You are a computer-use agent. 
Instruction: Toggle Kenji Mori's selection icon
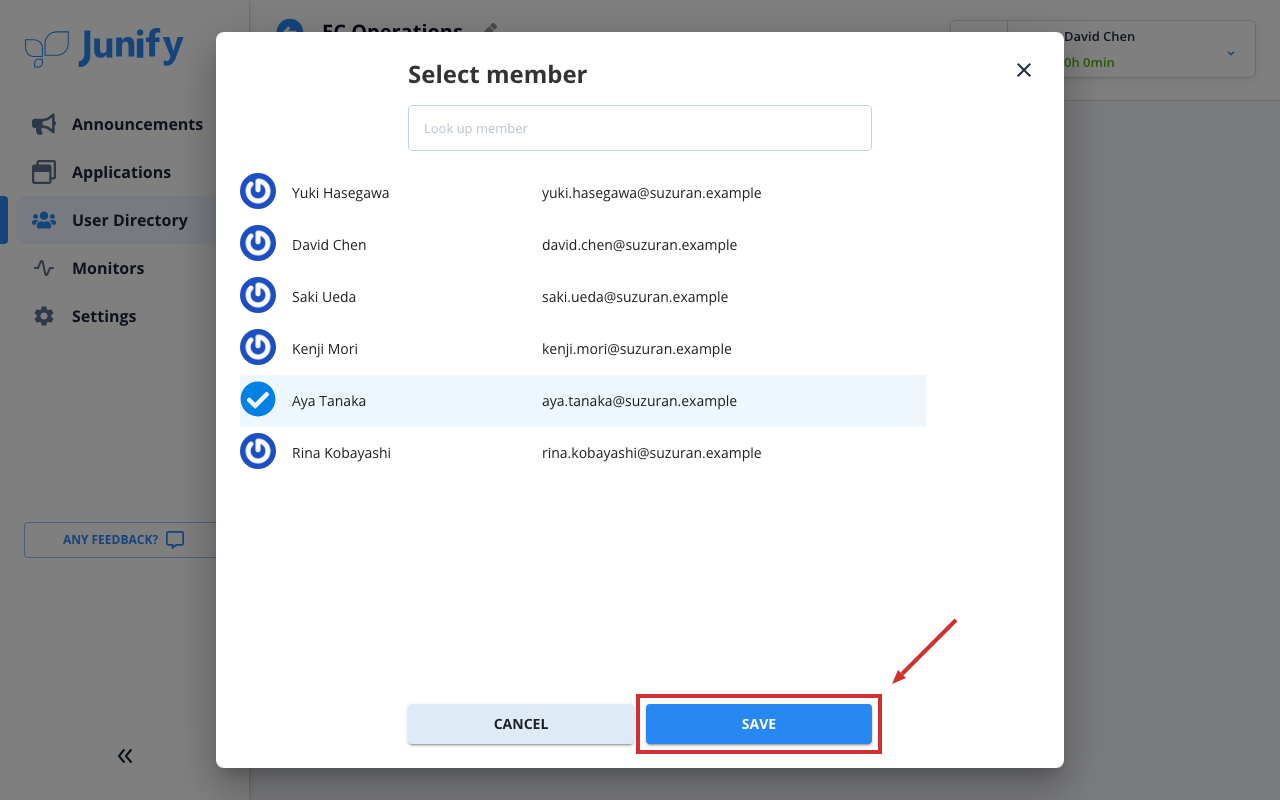(258, 349)
